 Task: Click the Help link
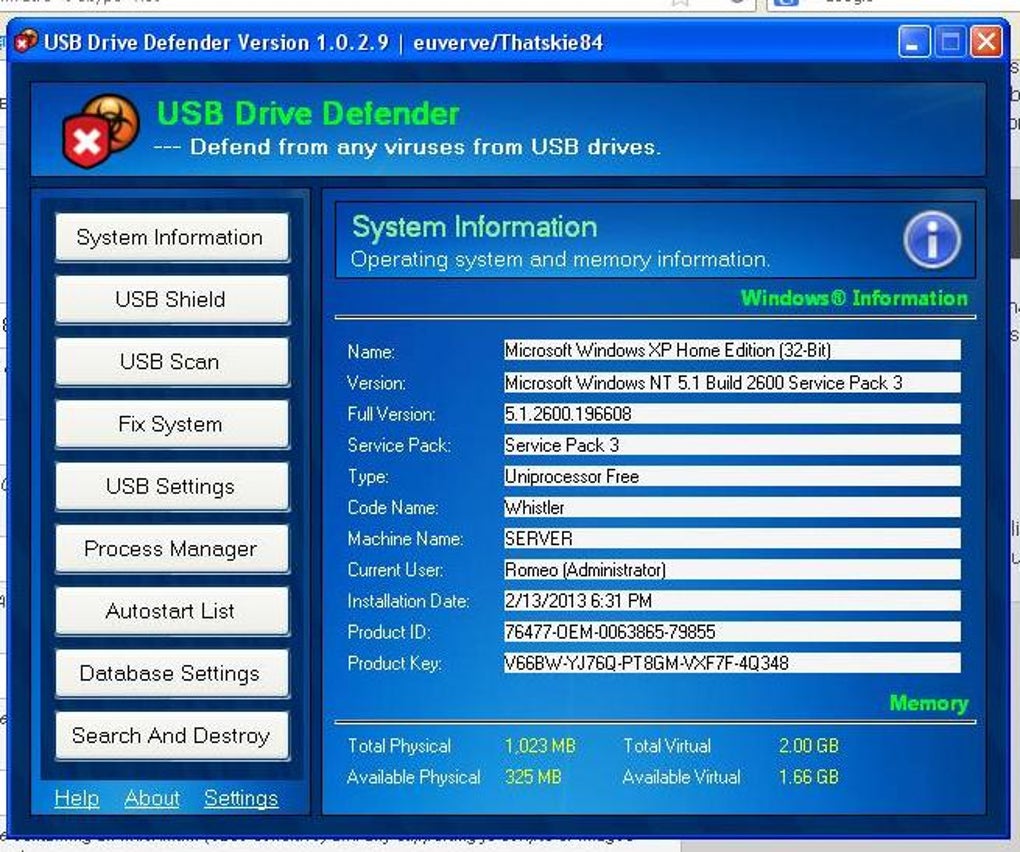(77, 798)
